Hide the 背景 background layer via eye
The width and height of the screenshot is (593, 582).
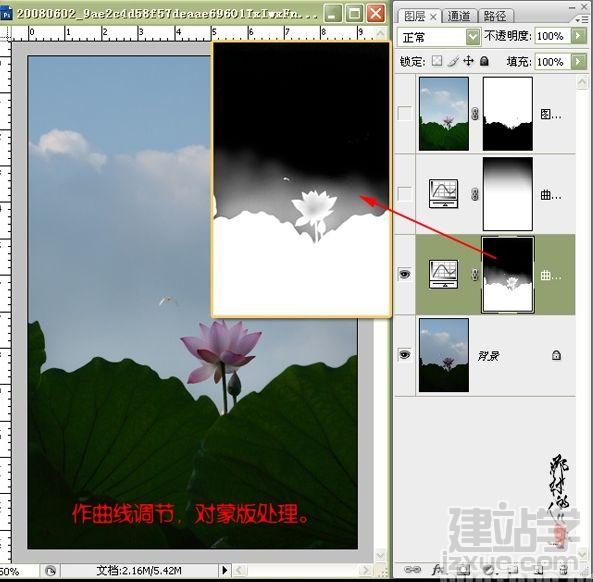(404, 355)
